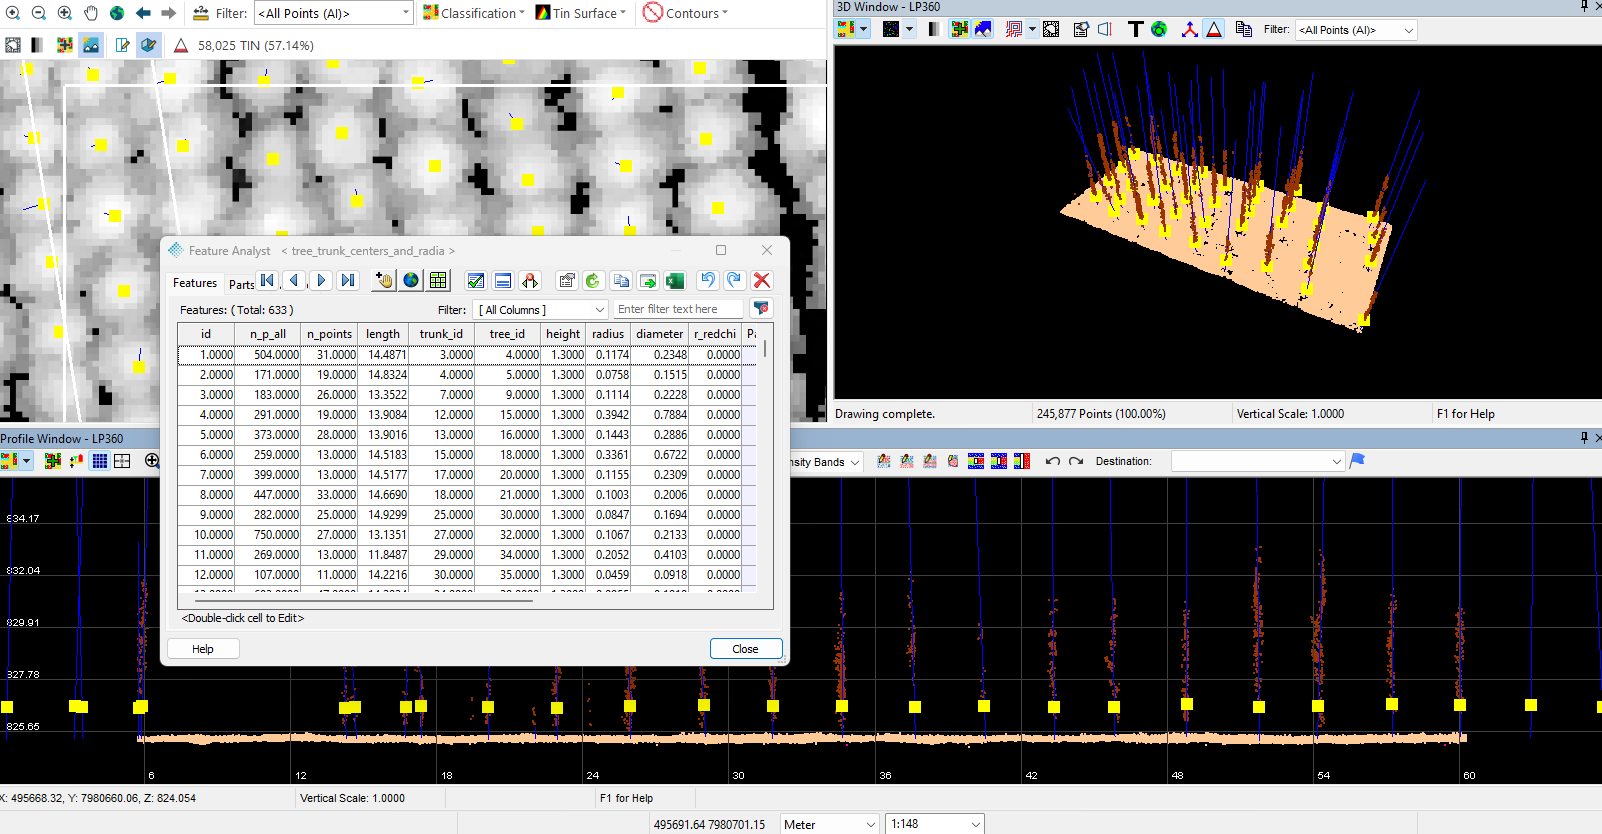The image size is (1602, 834).
Task: Select the pan hand tool in map toolbar
Action: pos(91,13)
